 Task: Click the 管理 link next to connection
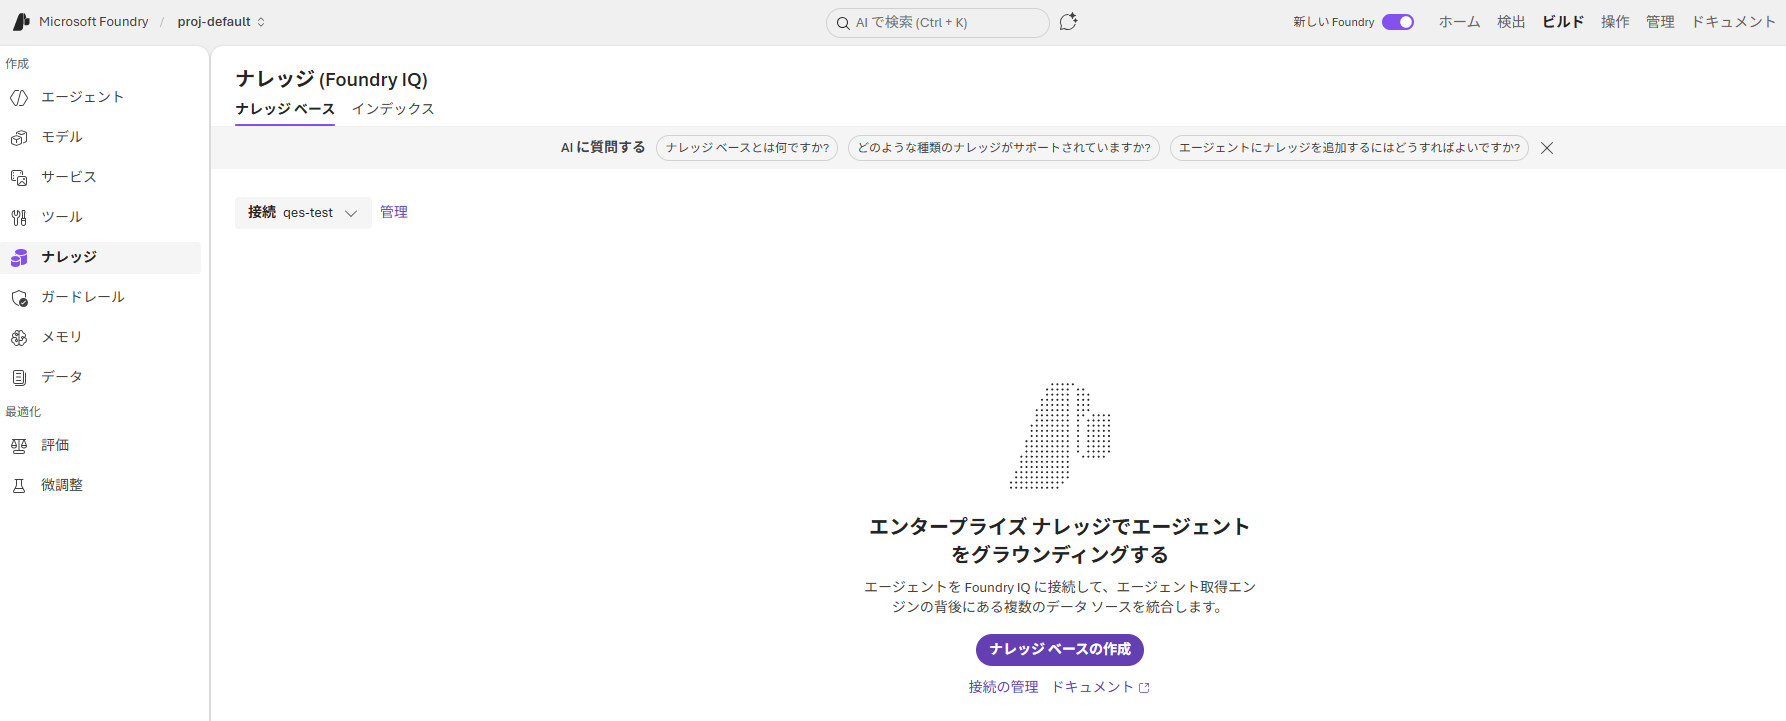(x=394, y=212)
